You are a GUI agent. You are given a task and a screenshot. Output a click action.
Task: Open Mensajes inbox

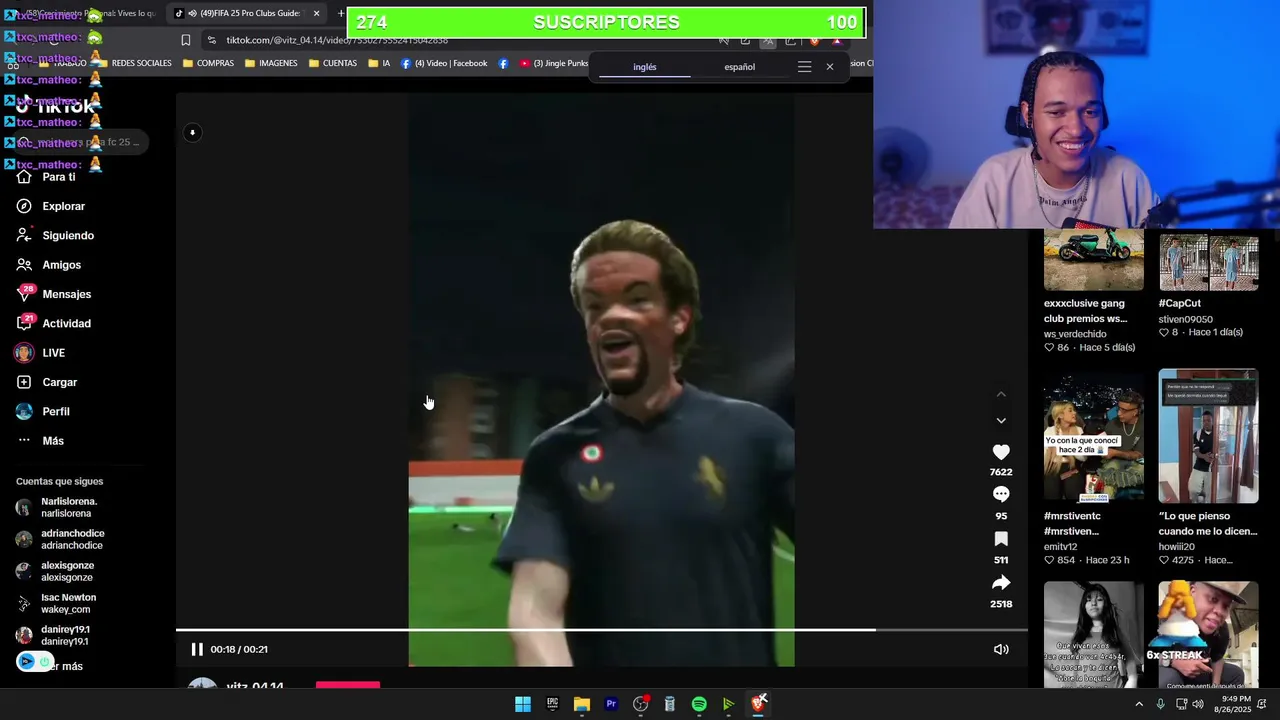click(x=53, y=294)
